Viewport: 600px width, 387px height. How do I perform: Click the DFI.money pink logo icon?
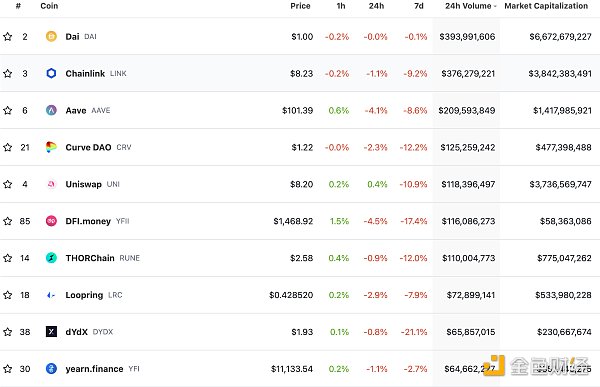51,221
